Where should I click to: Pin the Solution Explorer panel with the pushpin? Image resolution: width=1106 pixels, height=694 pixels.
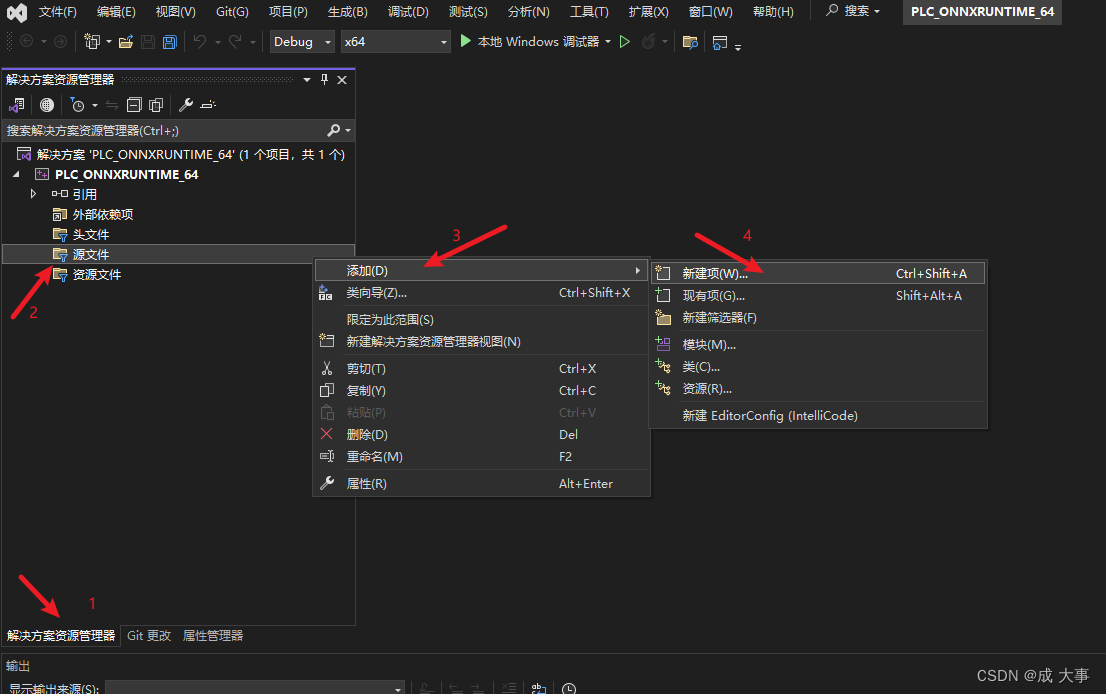(324, 80)
